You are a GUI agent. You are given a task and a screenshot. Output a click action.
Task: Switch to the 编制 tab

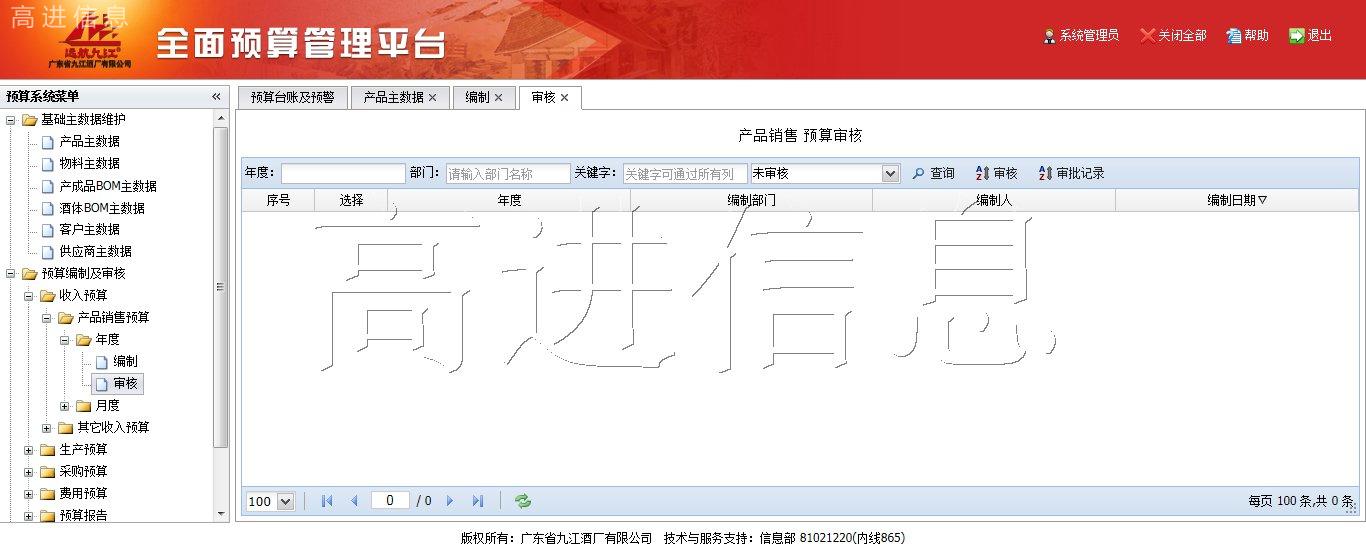477,98
